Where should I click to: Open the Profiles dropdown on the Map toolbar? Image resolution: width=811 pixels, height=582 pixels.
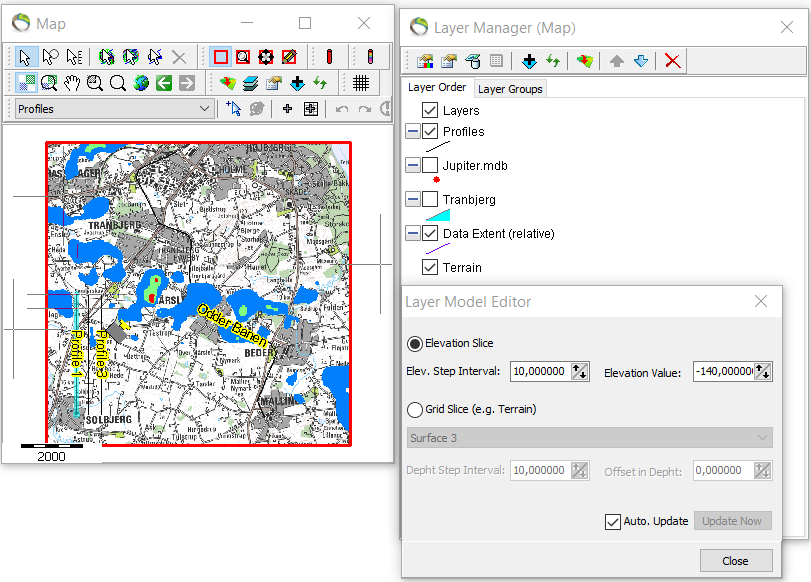click(x=205, y=108)
